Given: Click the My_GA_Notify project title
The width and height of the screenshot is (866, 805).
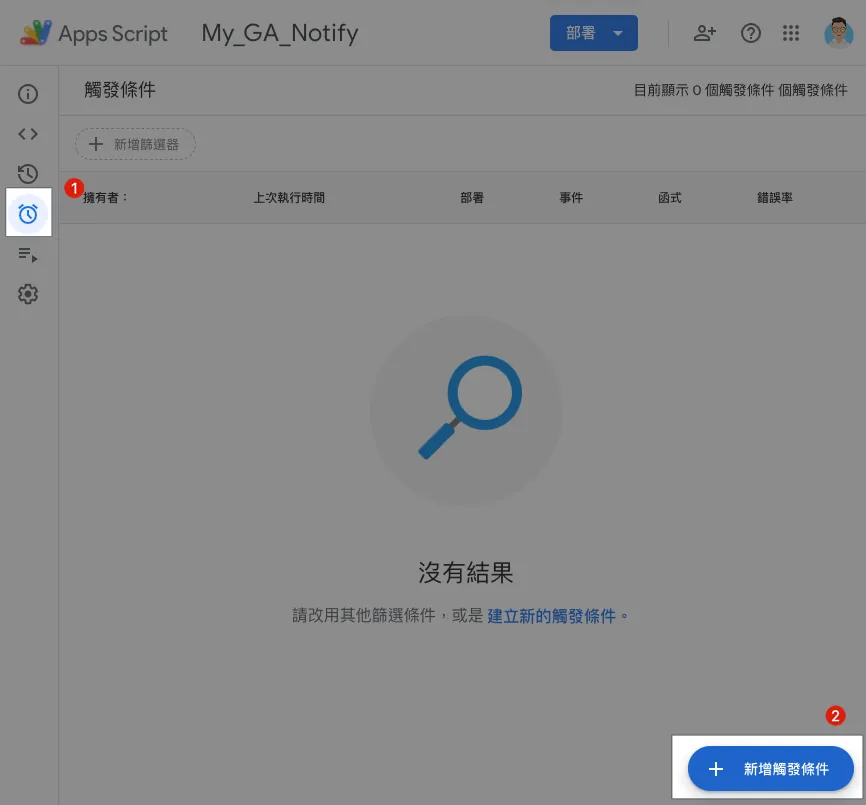Looking at the screenshot, I should [x=280, y=33].
